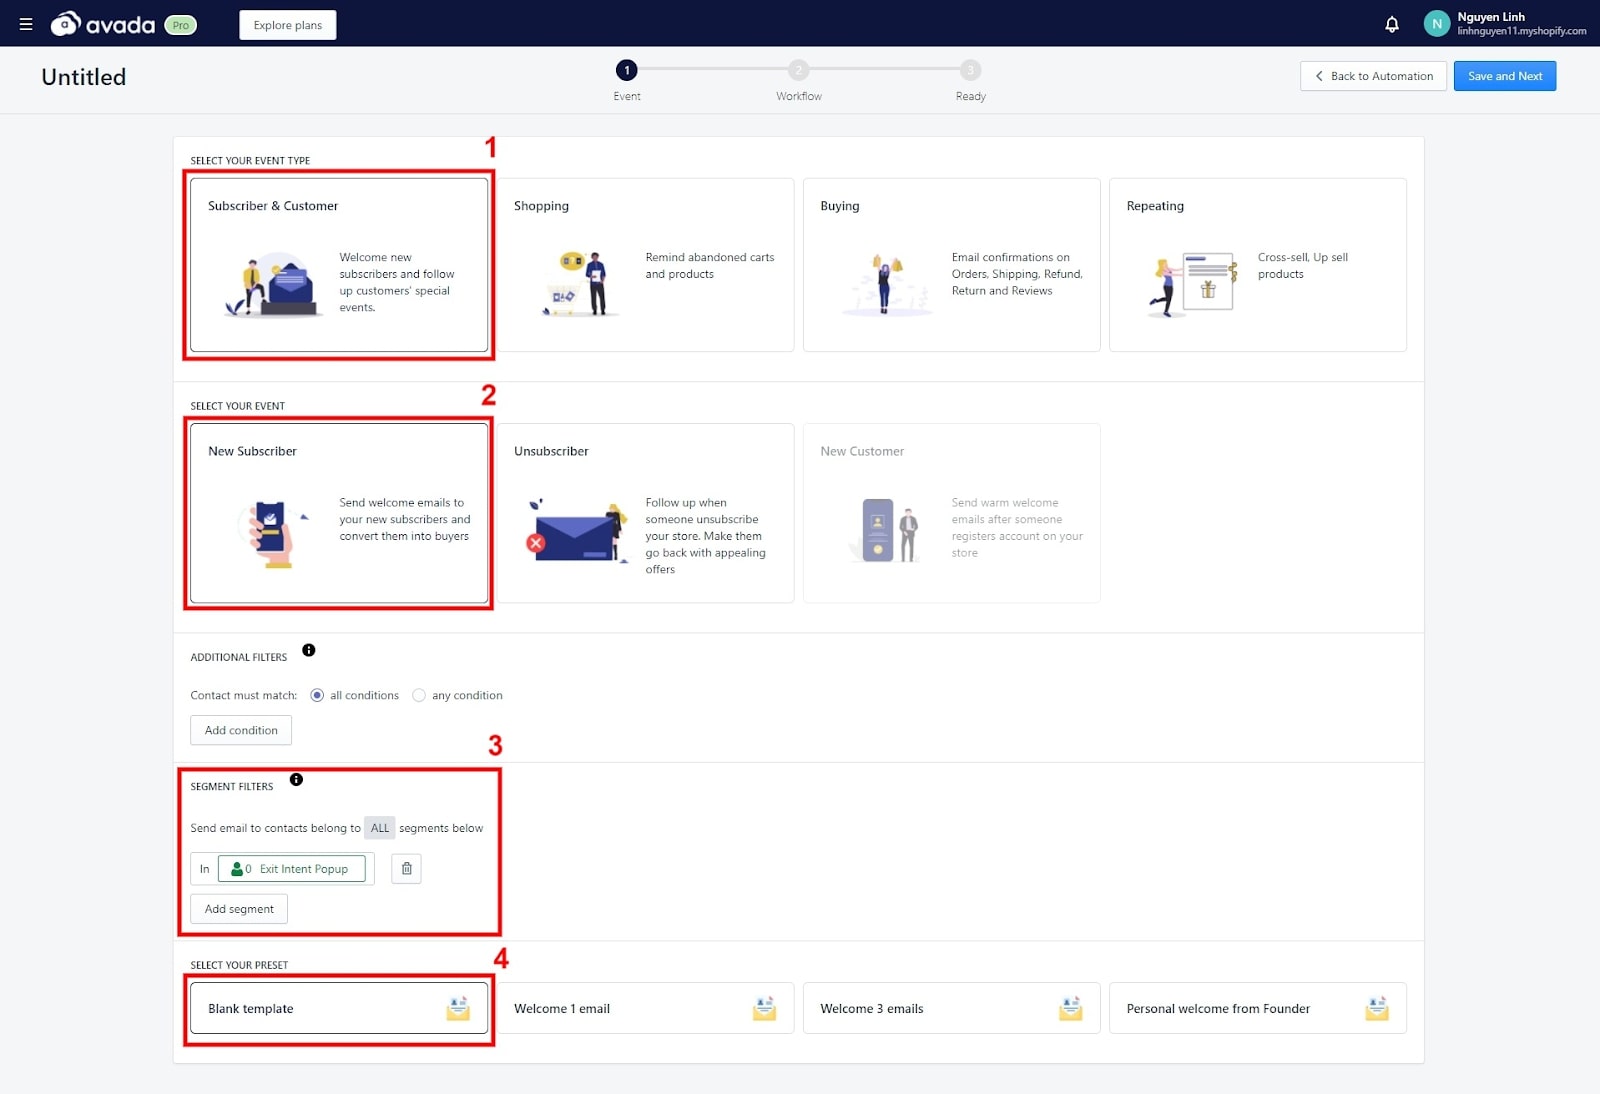The height and width of the screenshot is (1094, 1600).
Task: Select the "all conditions" radio option
Action: [317, 695]
